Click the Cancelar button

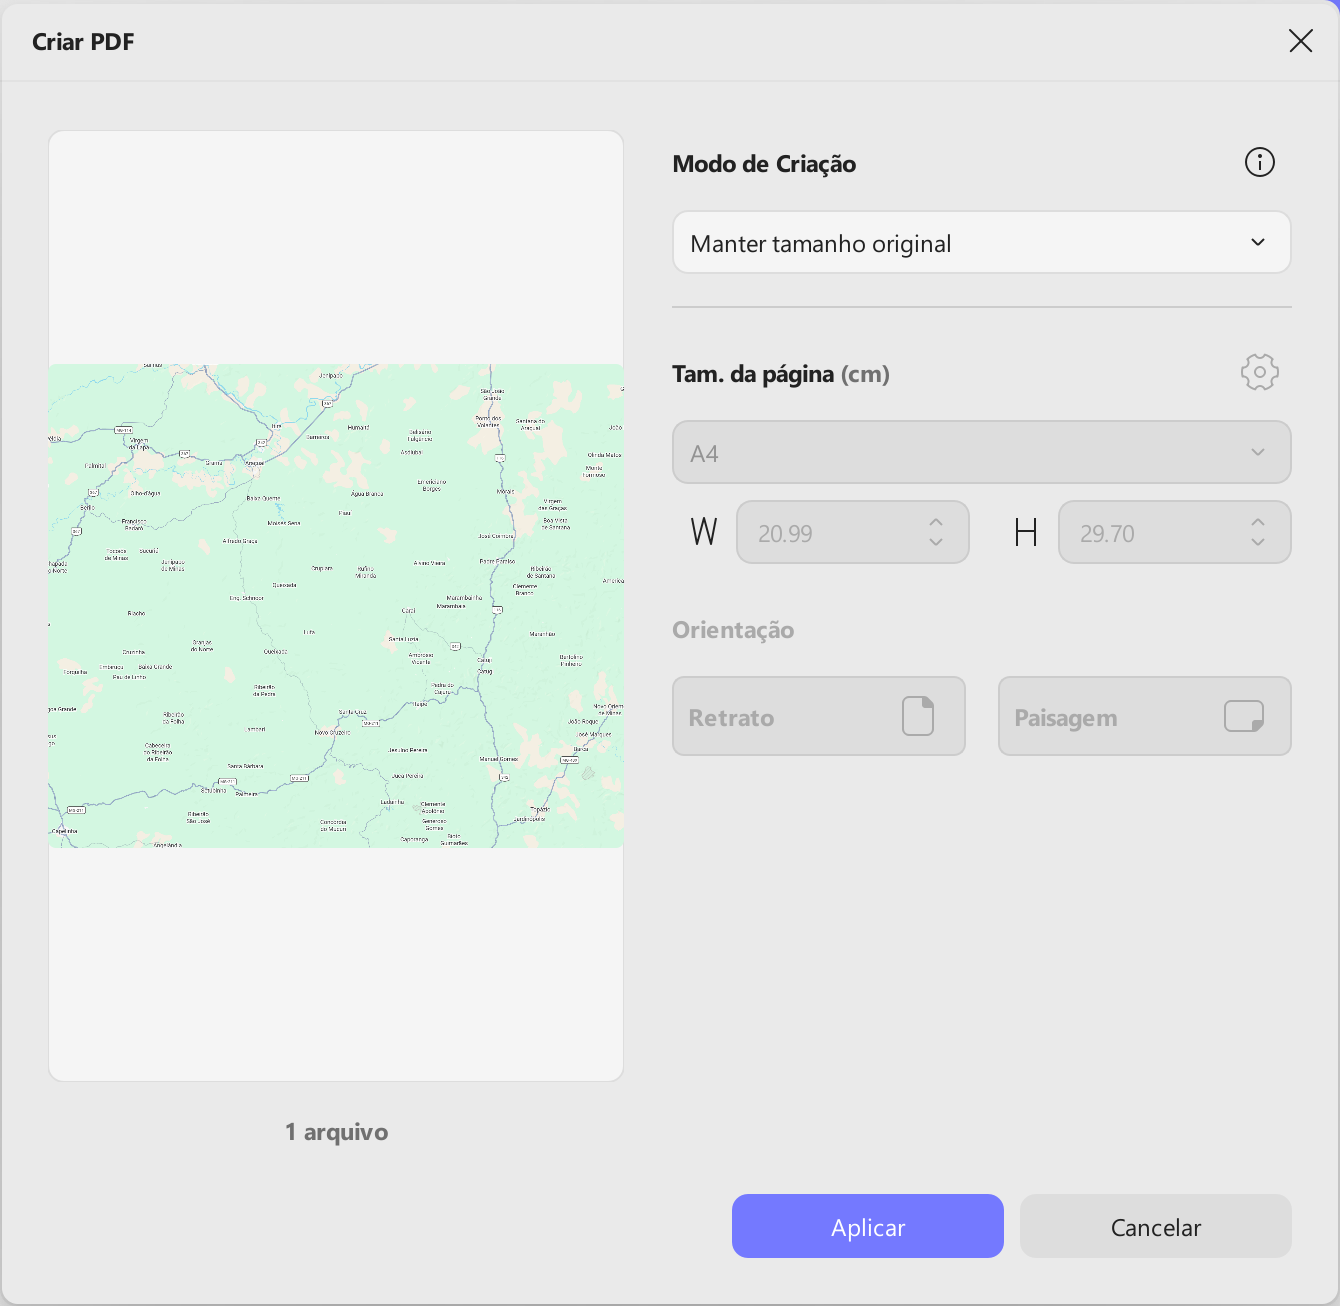tap(1155, 1226)
